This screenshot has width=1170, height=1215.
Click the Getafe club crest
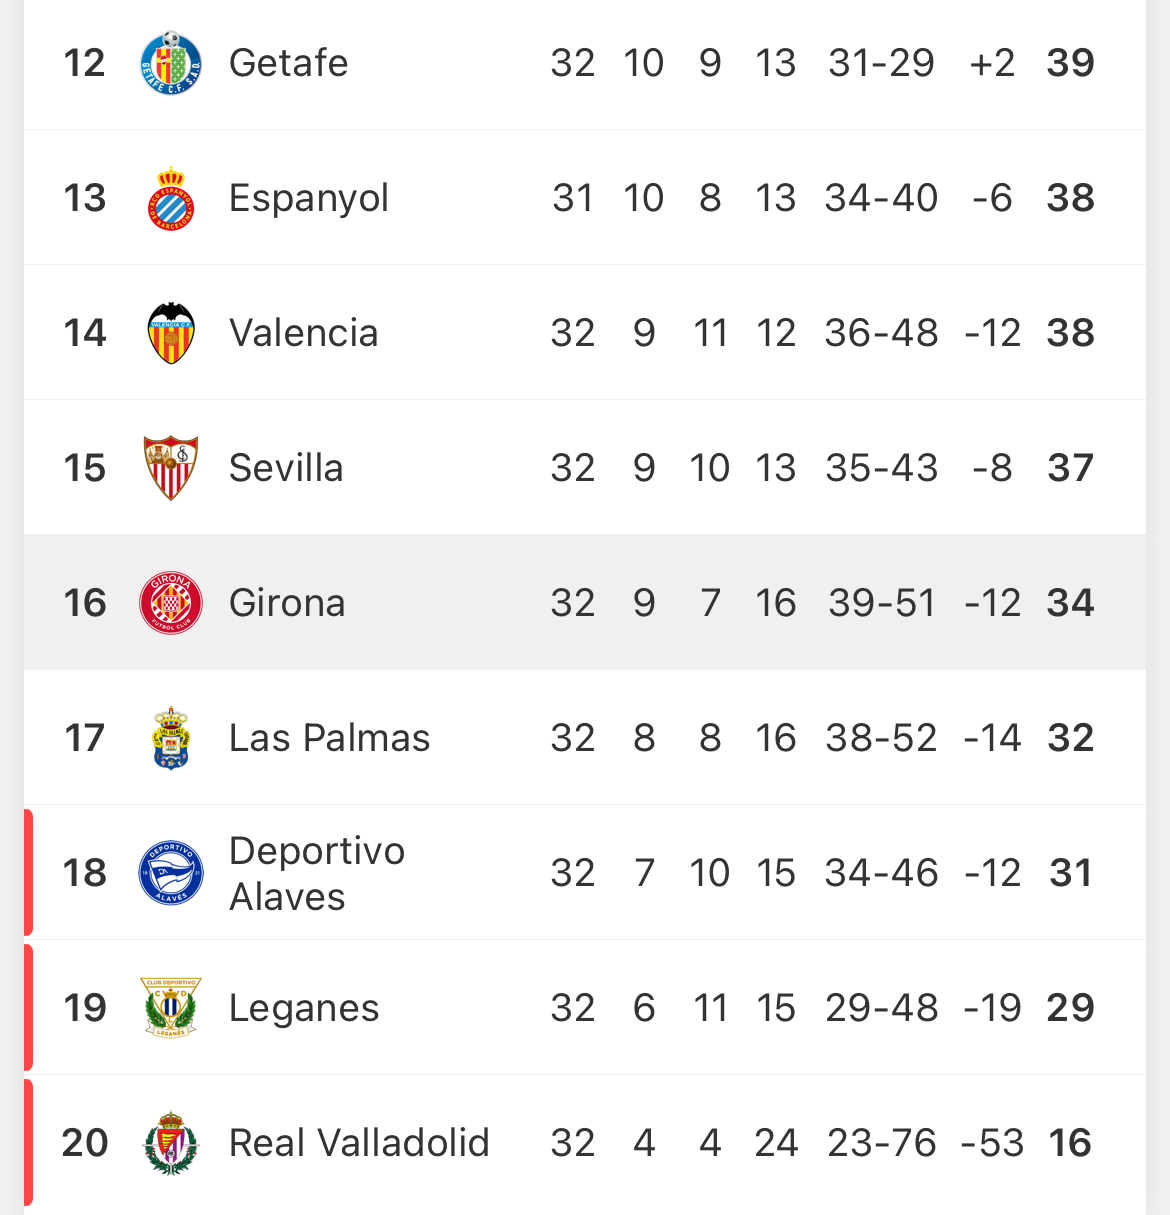171,63
